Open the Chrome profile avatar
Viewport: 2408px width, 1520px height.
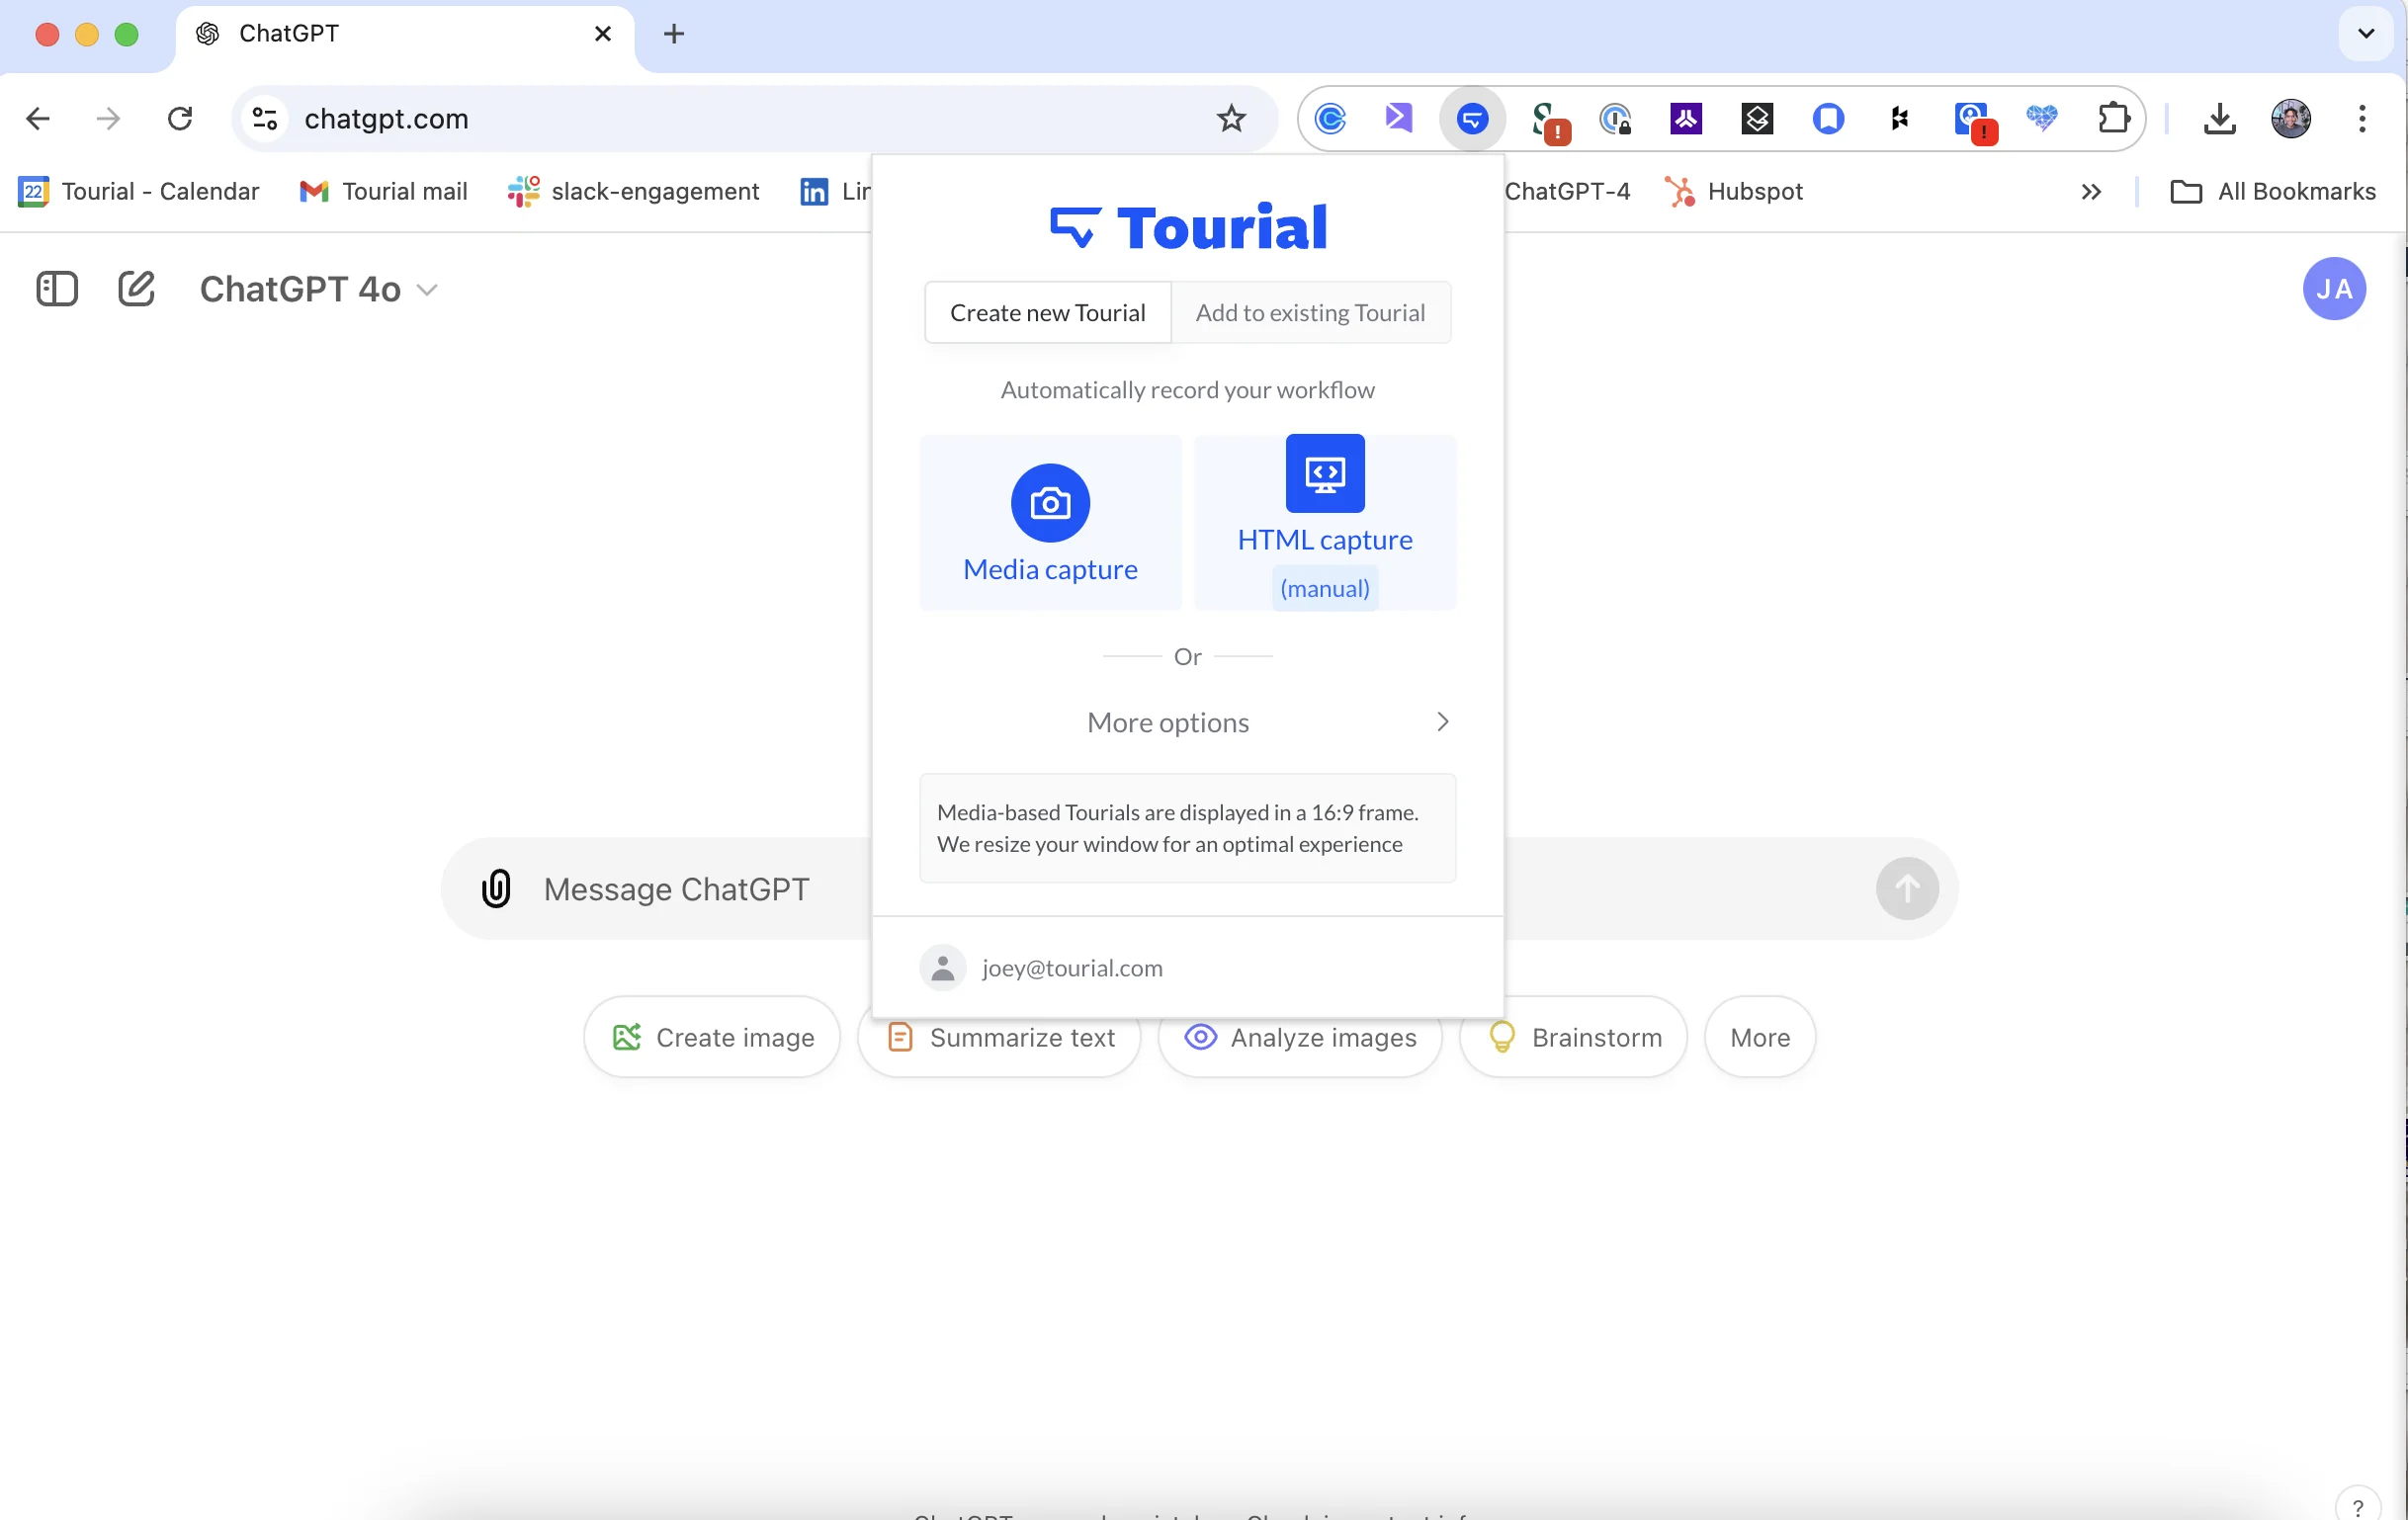click(x=2290, y=119)
